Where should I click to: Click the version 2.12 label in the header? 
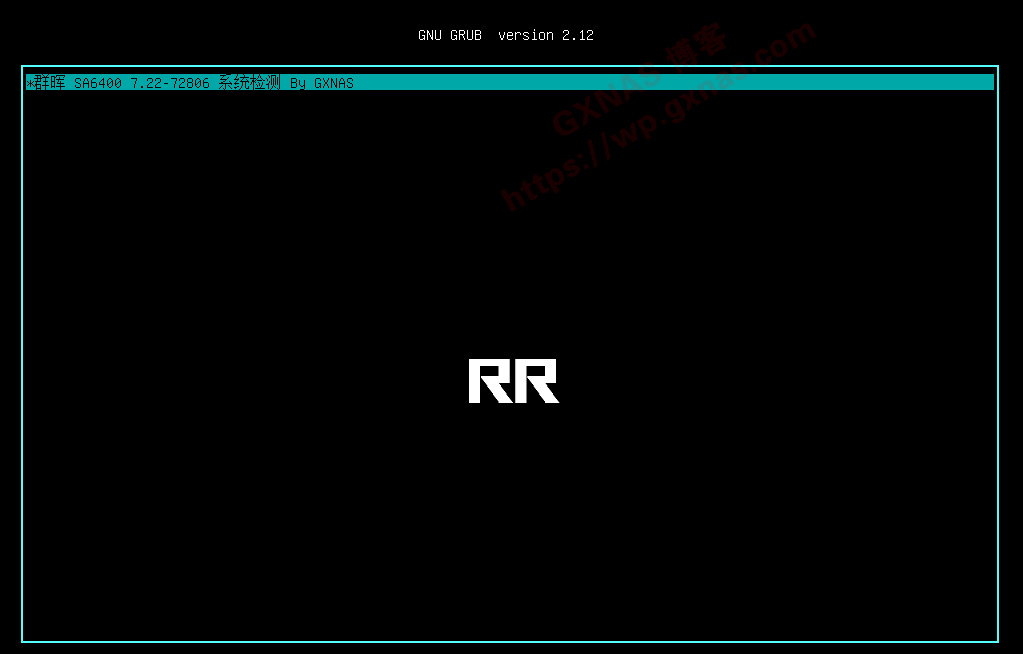(x=546, y=35)
